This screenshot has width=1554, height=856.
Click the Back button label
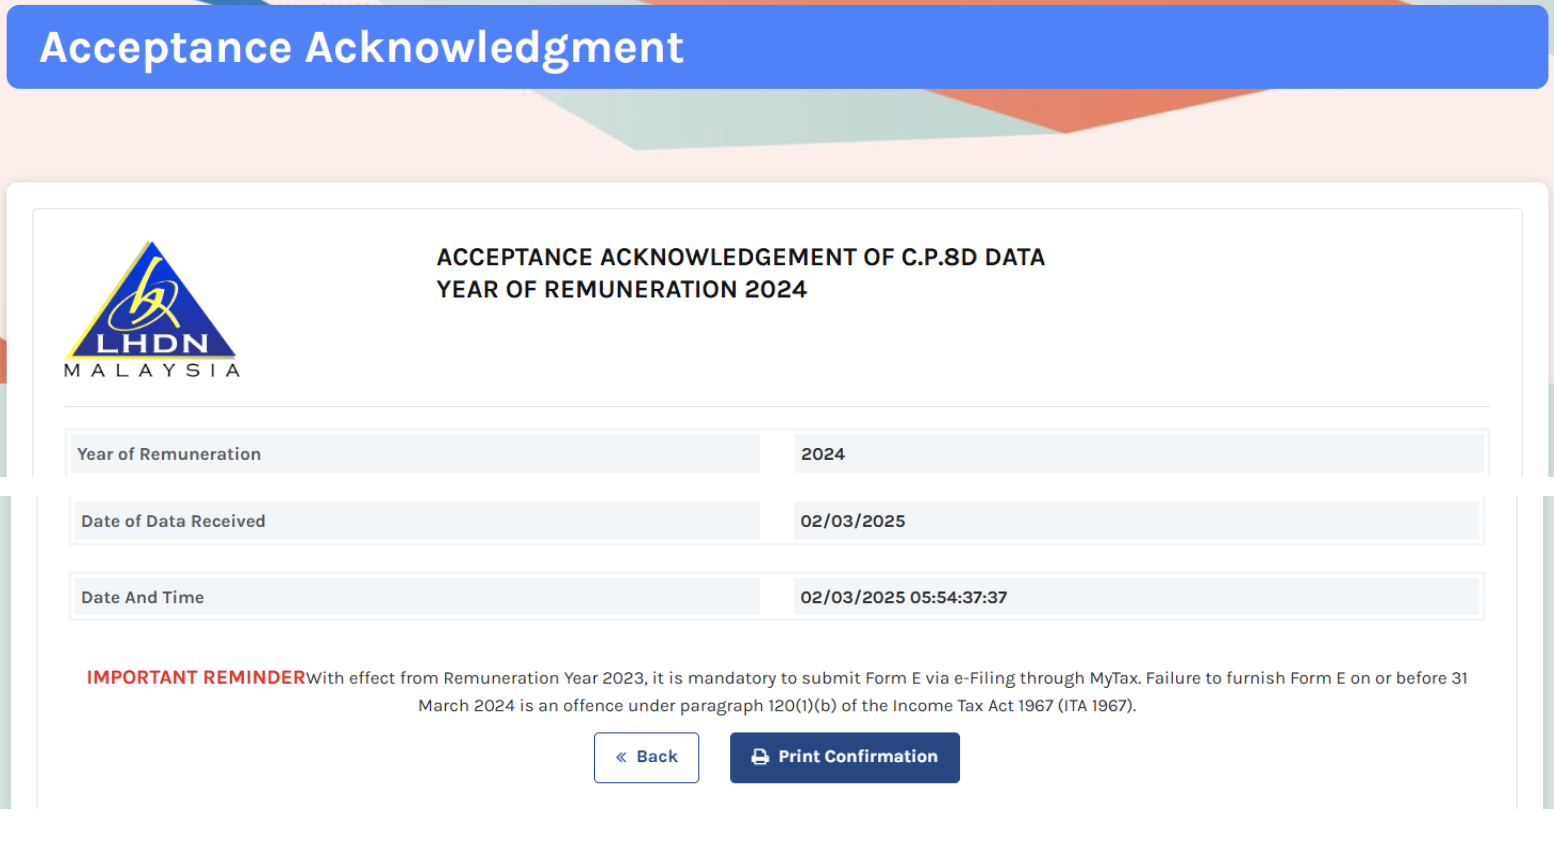(657, 757)
